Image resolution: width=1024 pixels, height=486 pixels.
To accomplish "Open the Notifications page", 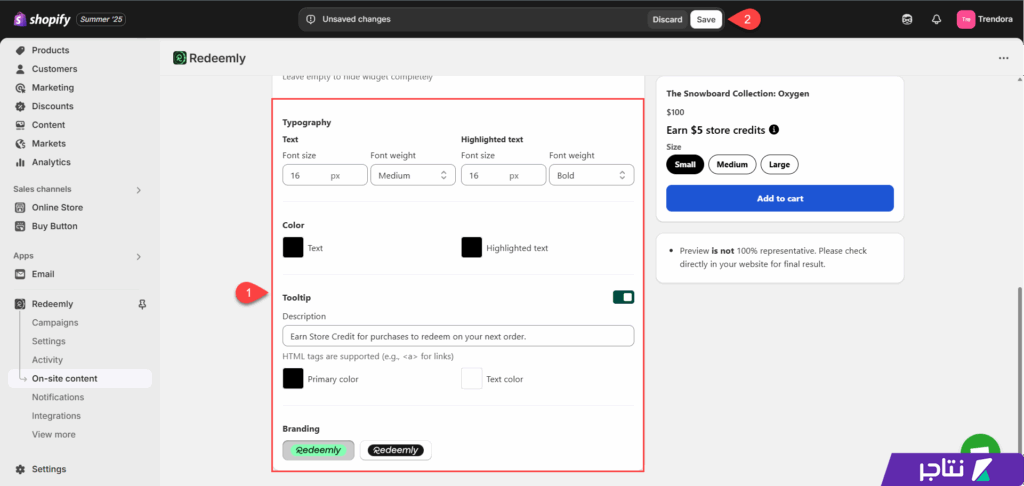I will click(57, 397).
